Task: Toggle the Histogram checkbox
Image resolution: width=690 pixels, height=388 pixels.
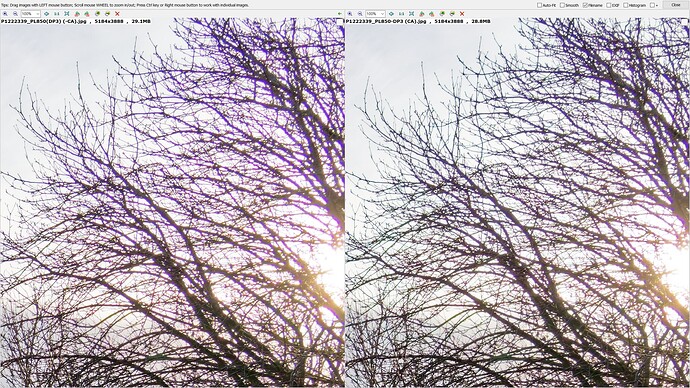Action: 626,5
